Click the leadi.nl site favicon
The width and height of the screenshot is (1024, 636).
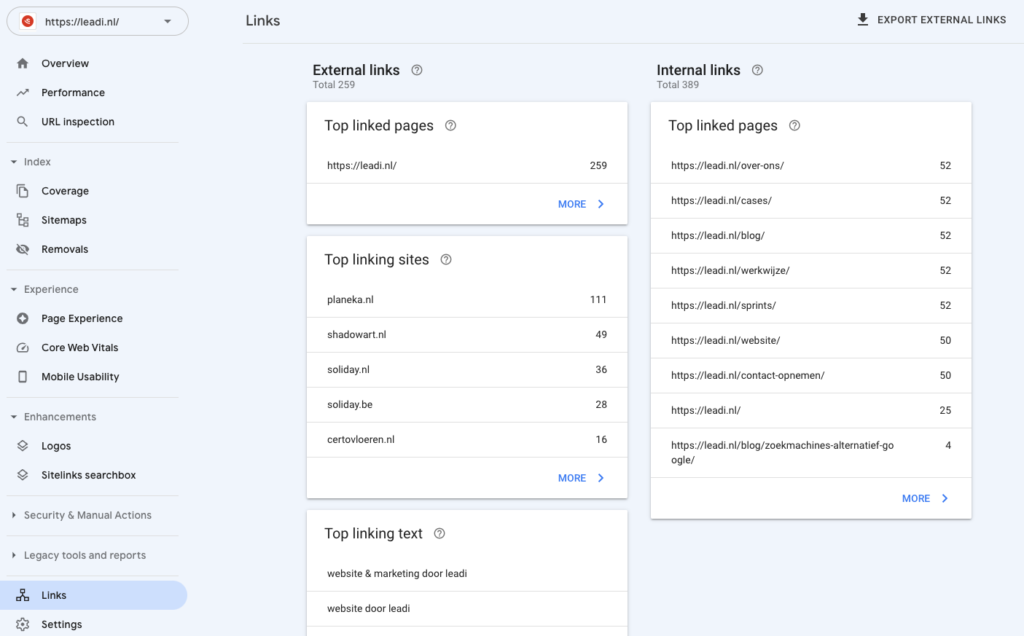tap(27, 22)
